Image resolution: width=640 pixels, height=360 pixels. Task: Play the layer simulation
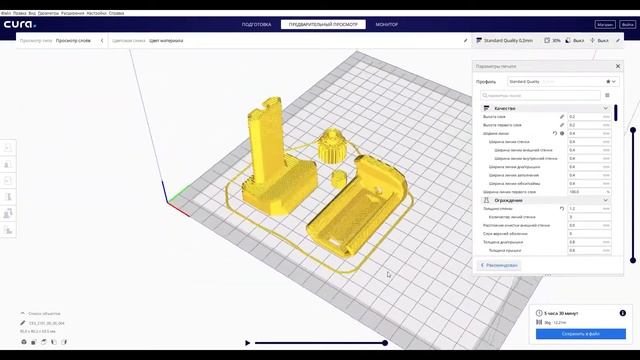247,343
